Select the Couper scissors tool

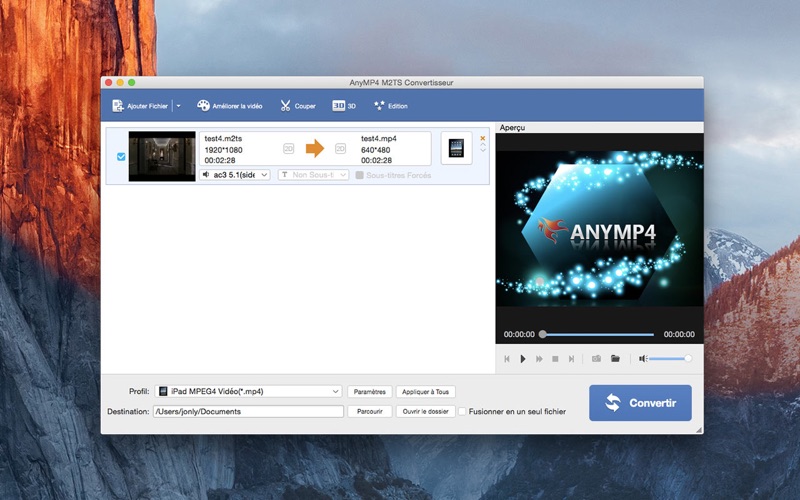click(297, 106)
